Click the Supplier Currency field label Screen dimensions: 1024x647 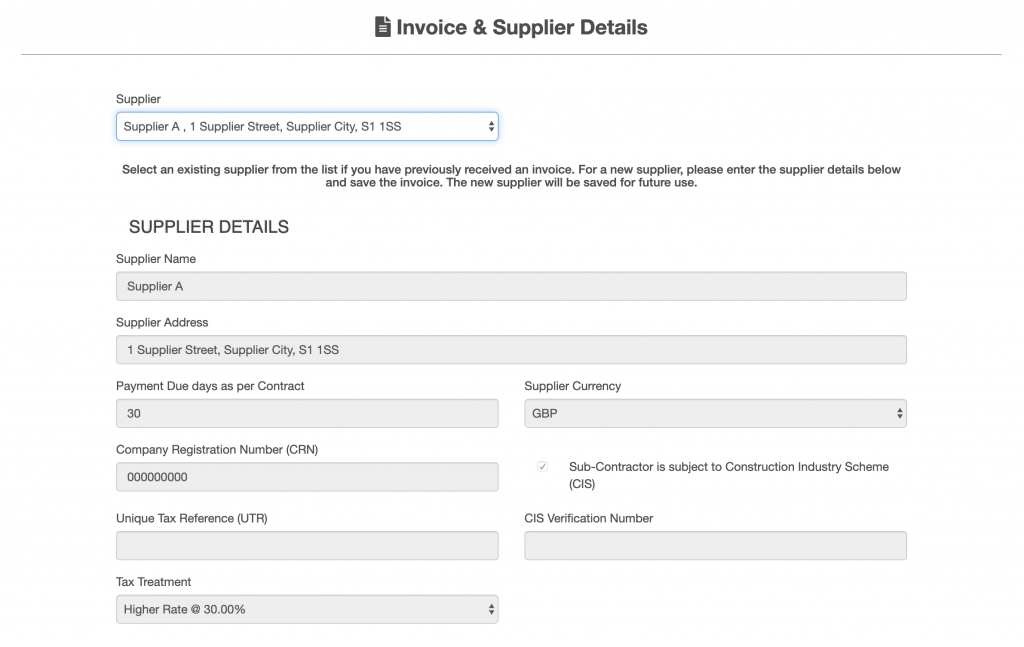(x=572, y=386)
